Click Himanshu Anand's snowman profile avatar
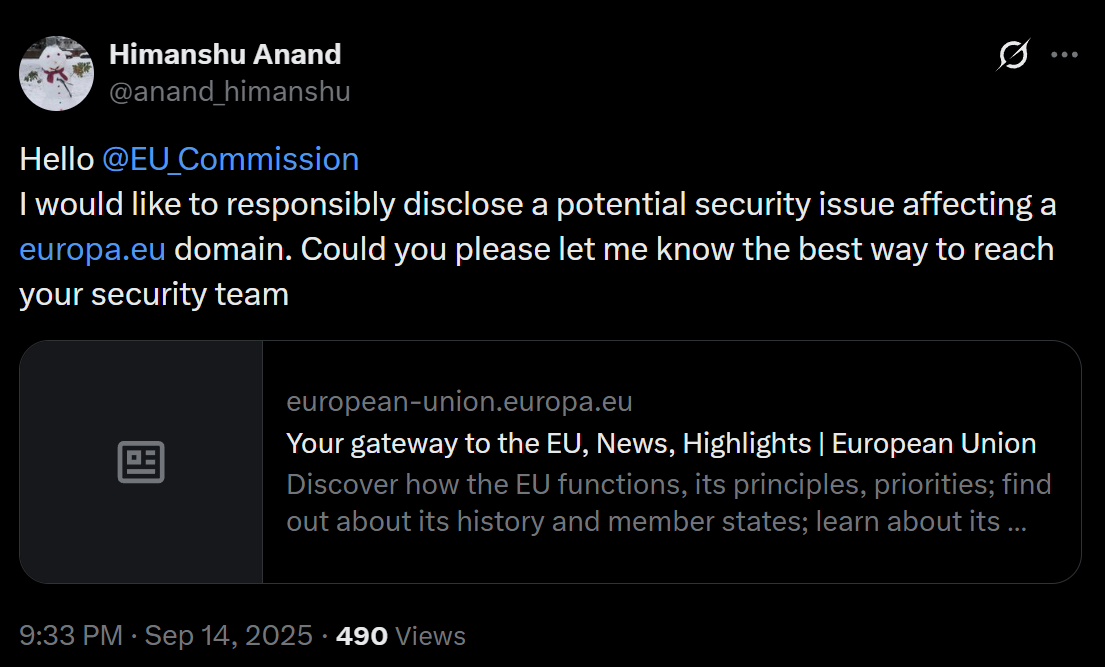 coord(57,73)
